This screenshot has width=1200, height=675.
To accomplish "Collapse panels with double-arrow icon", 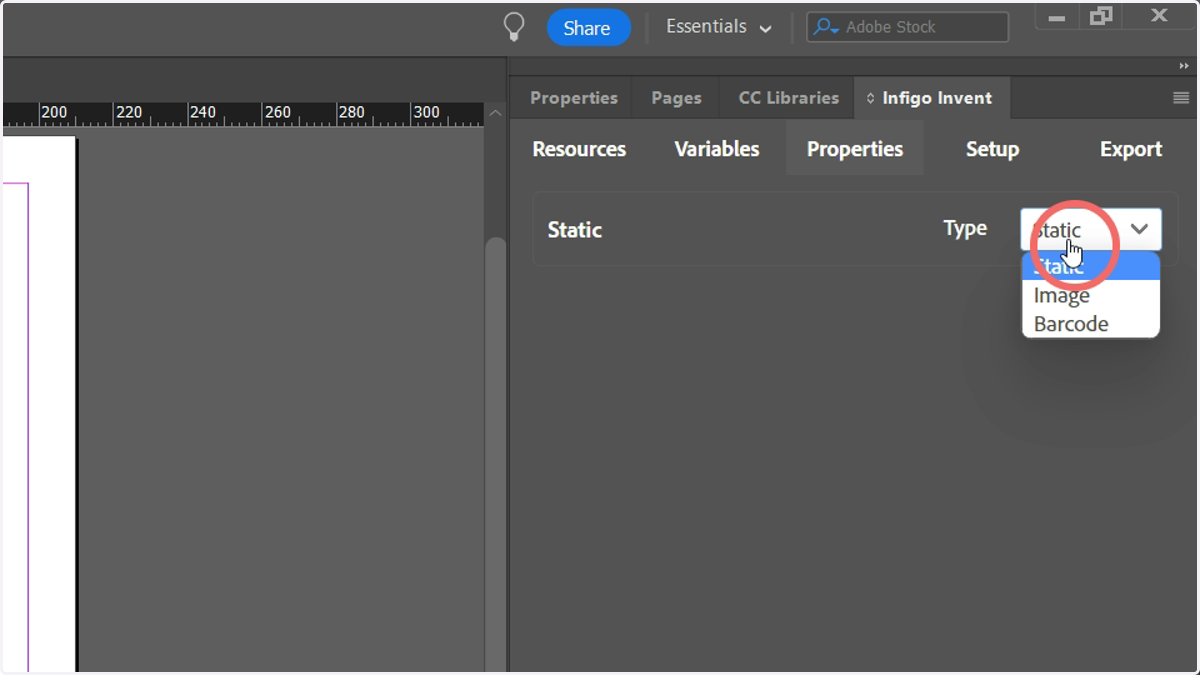I will point(1184,66).
